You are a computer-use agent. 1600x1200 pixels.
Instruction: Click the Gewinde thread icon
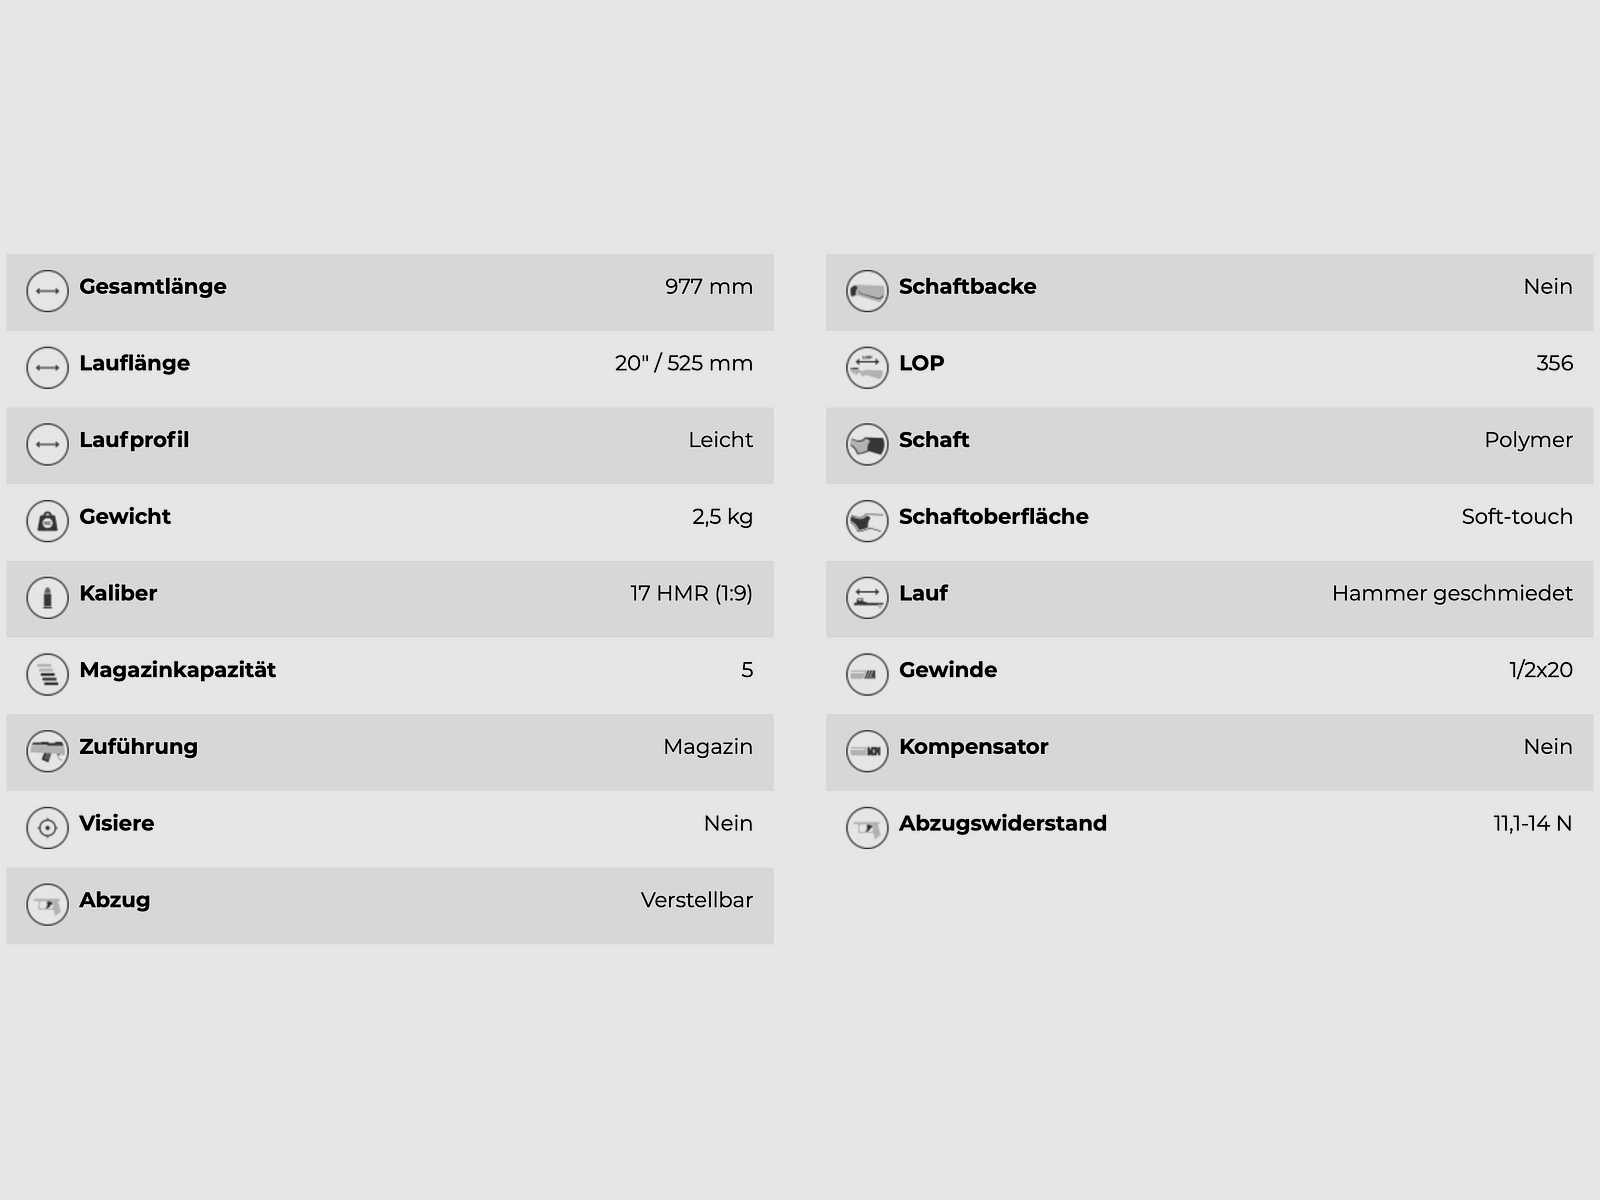tap(867, 675)
